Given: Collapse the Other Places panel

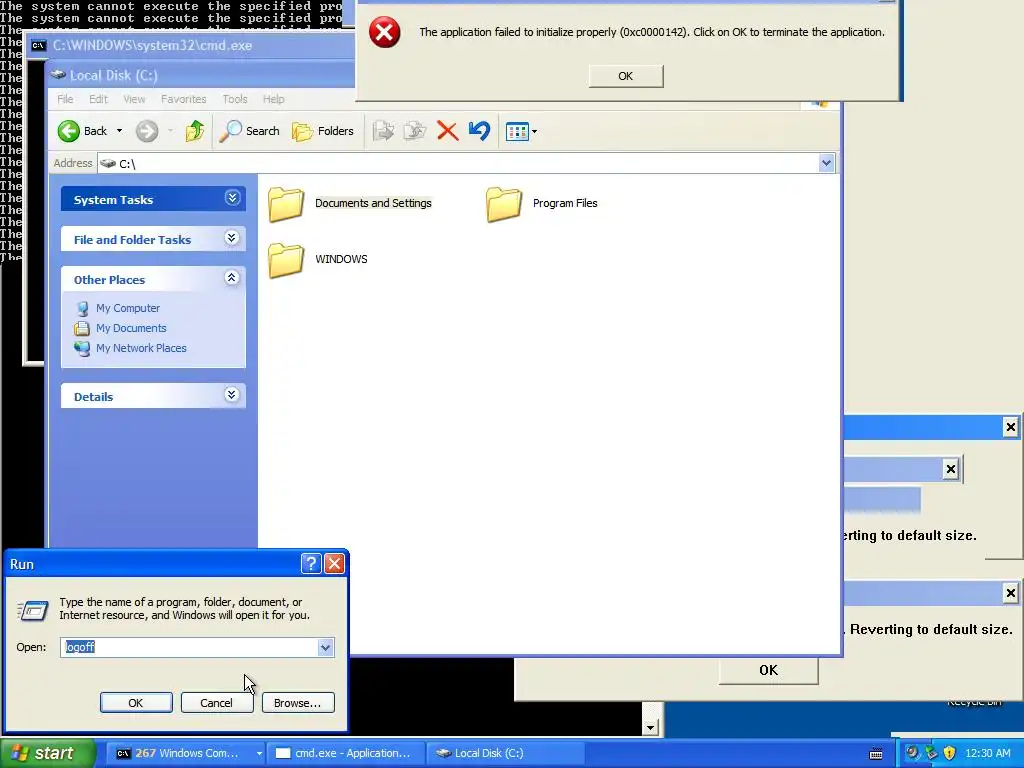Looking at the screenshot, I should coord(232,278).
